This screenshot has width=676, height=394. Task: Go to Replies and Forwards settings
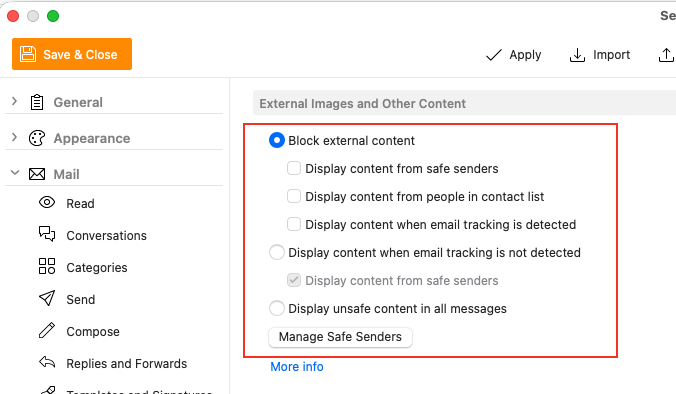click(x=127, y=363)
